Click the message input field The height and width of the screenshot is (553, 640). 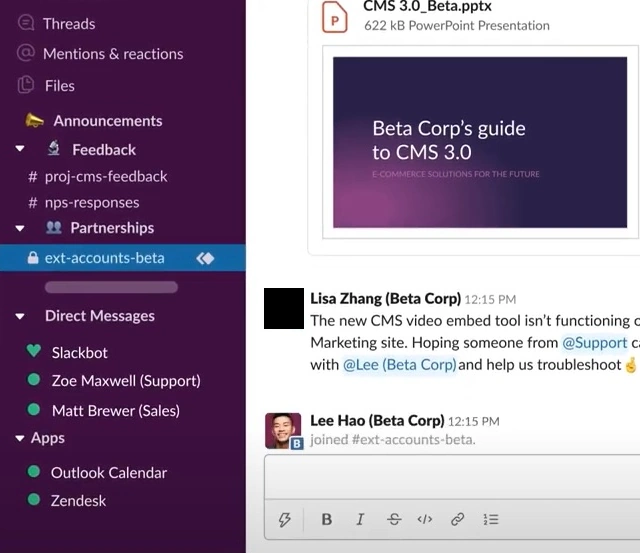[450, 478]
